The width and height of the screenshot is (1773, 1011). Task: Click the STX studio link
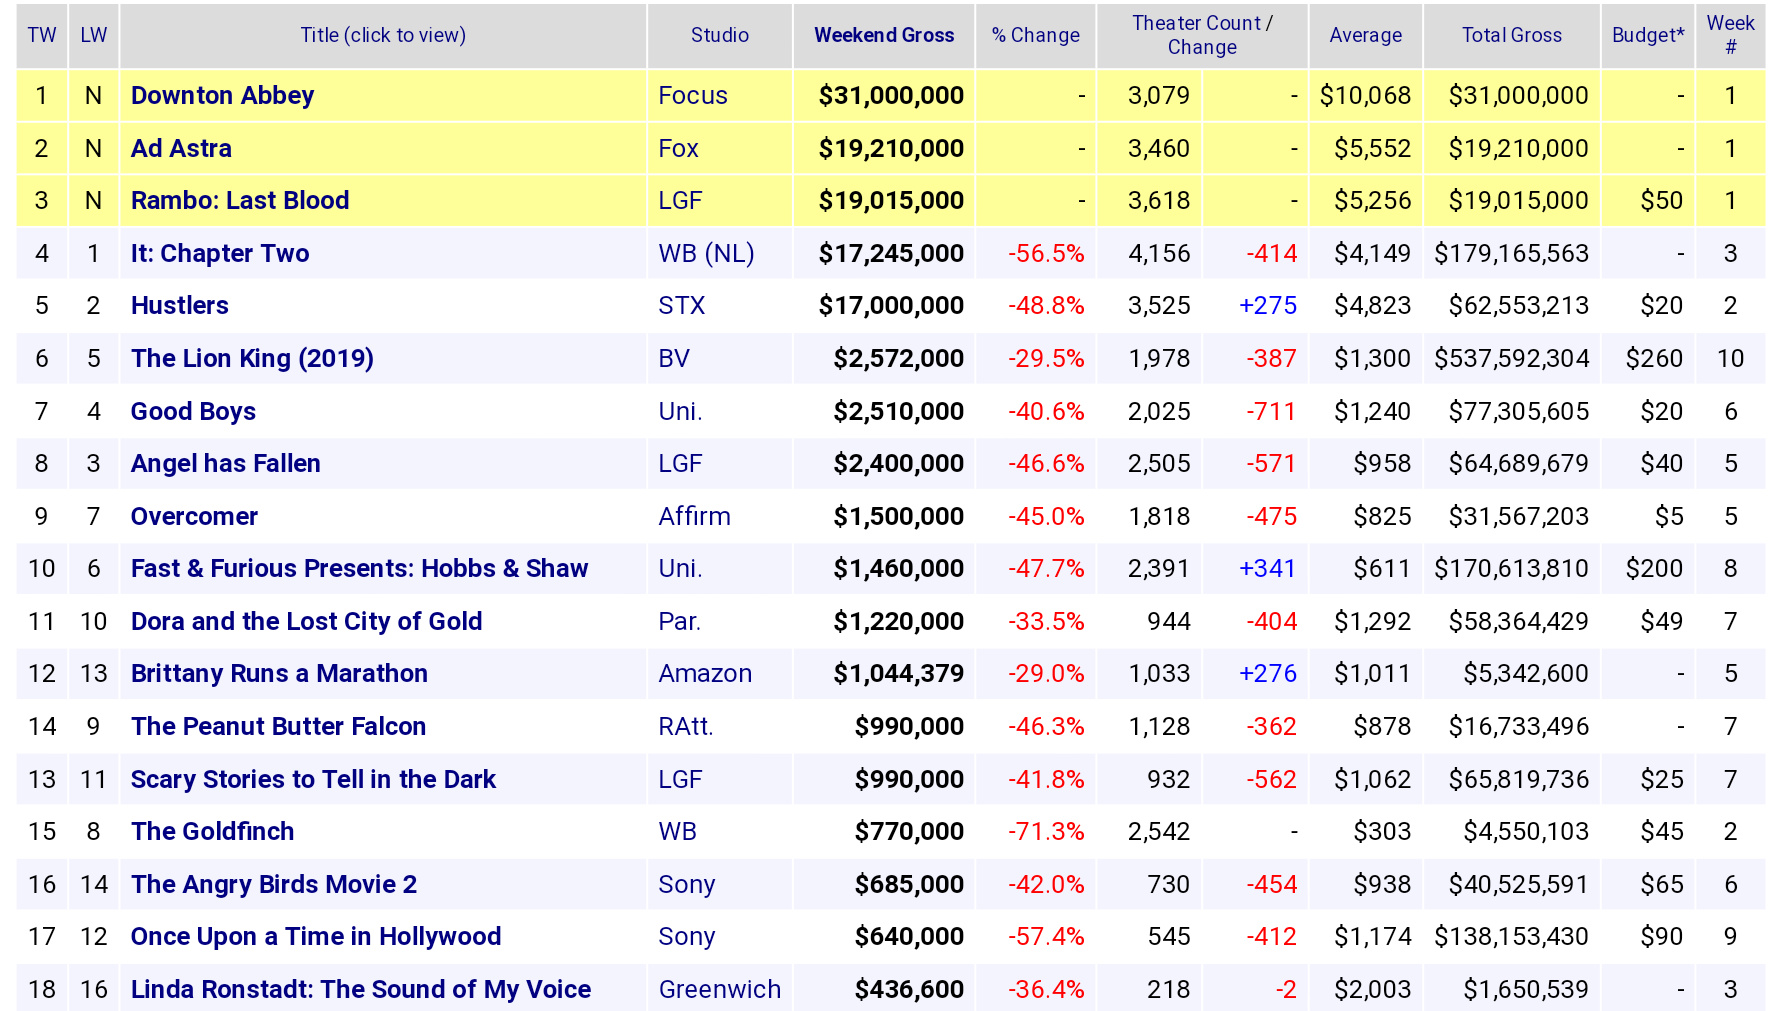click(x=682, y=306)
